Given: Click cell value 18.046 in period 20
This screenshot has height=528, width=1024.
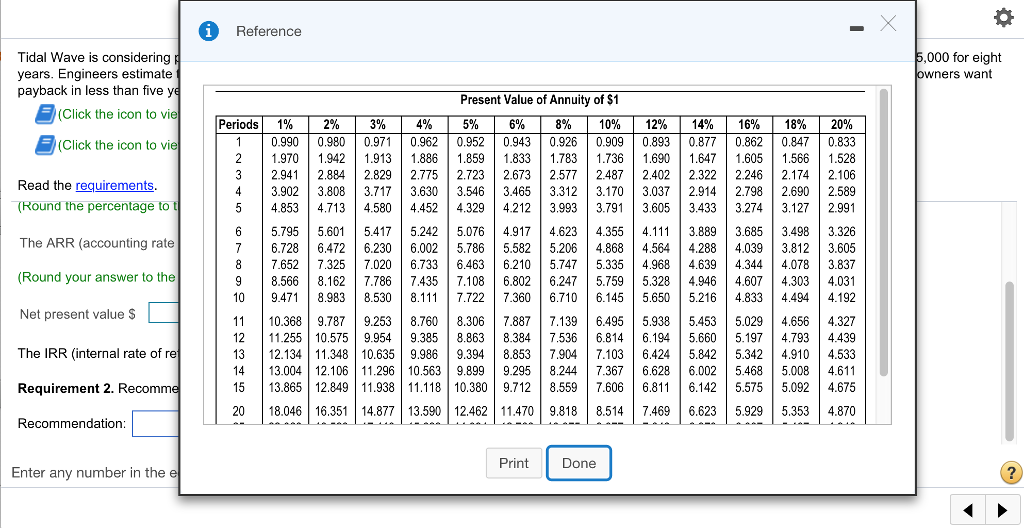Looking at the screenshot, I should 285,411.
